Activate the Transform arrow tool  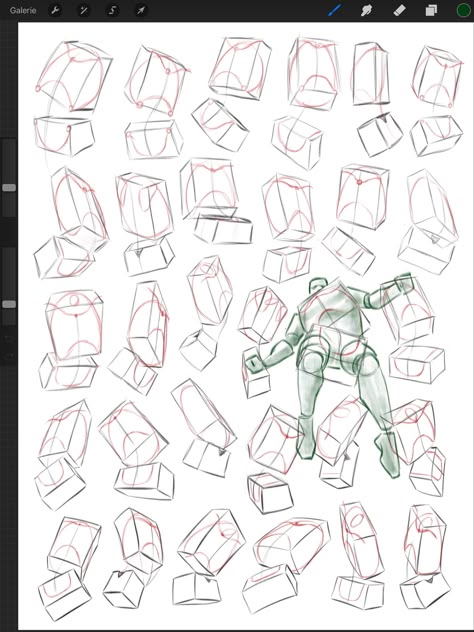141,10
